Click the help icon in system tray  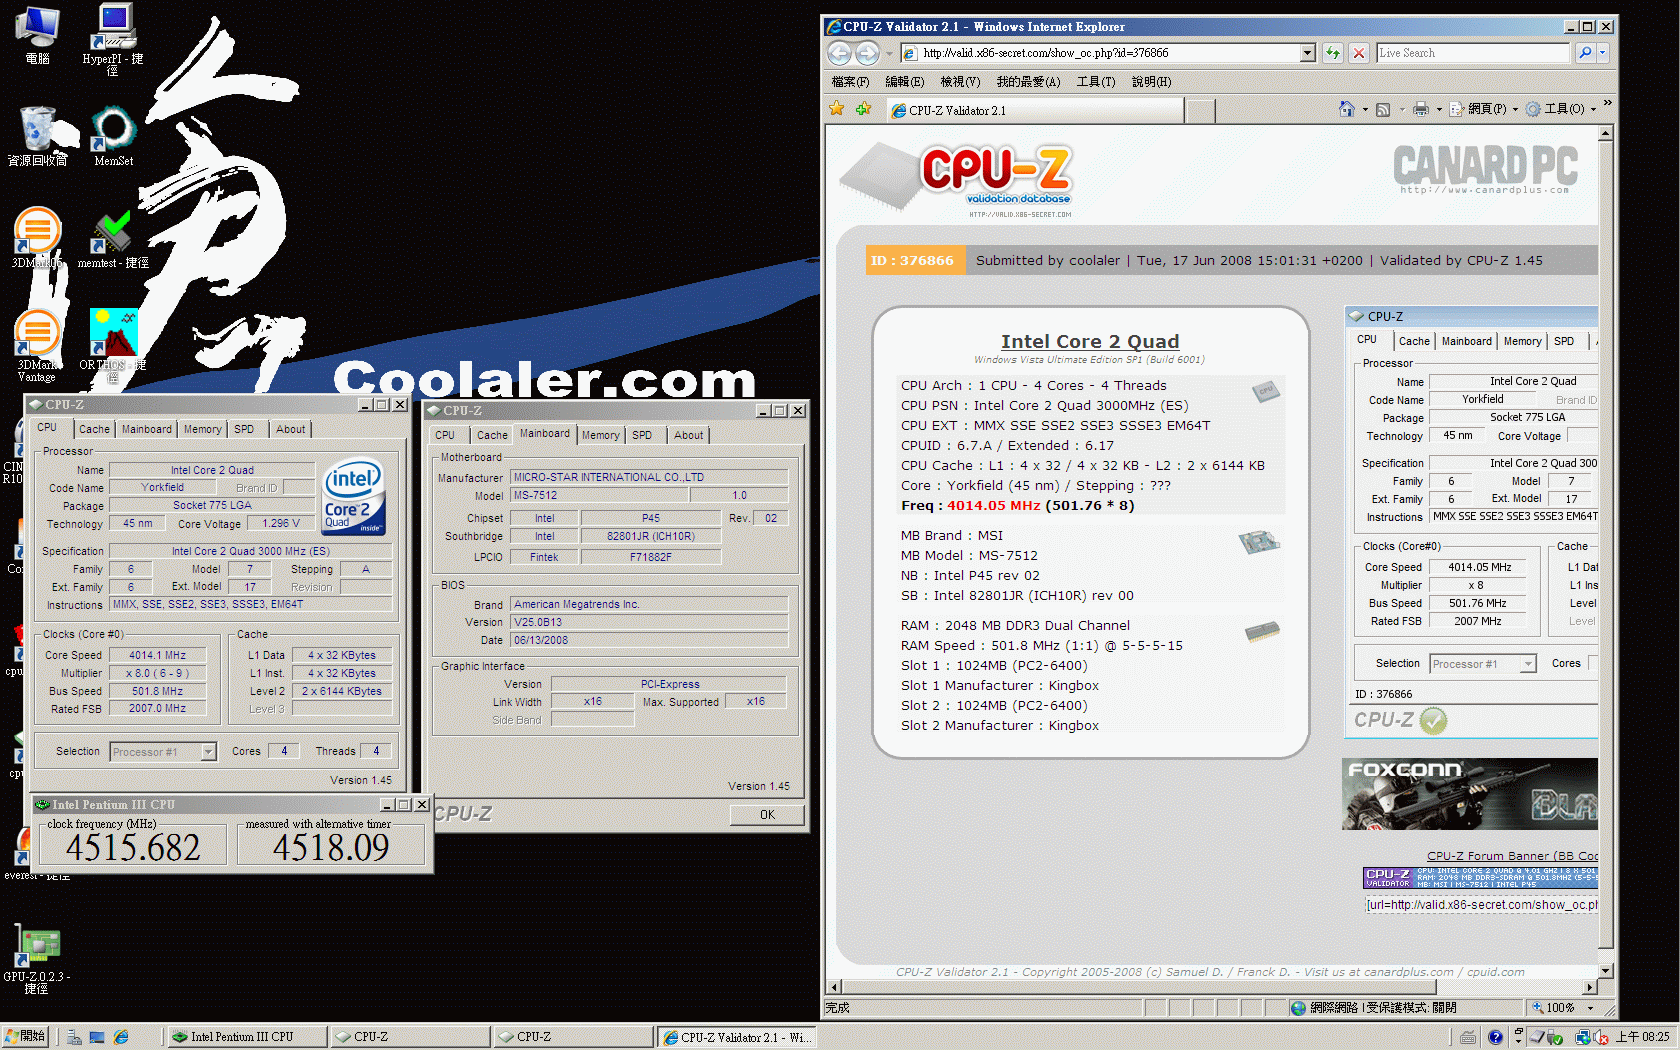1495,1037
